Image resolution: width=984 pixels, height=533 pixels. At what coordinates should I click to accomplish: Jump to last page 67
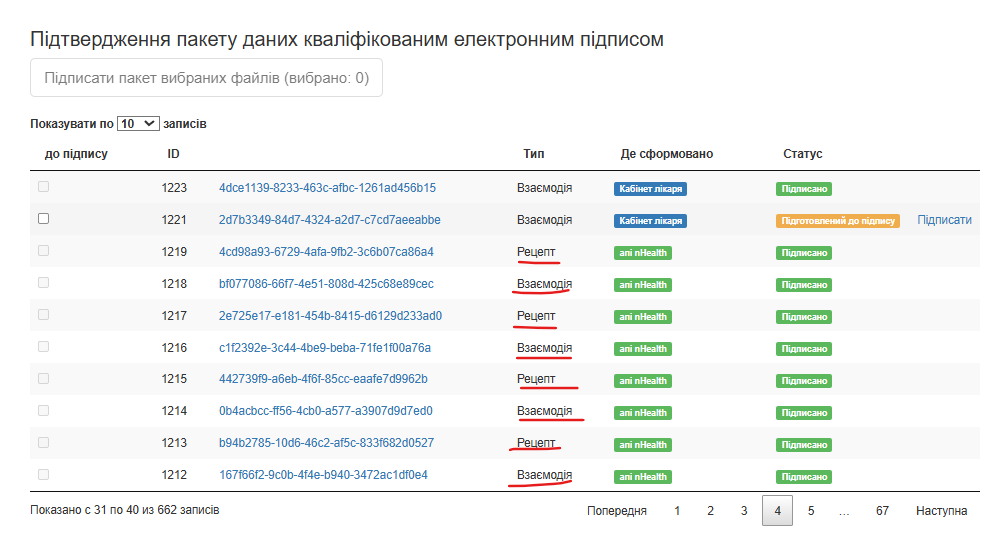882,511
